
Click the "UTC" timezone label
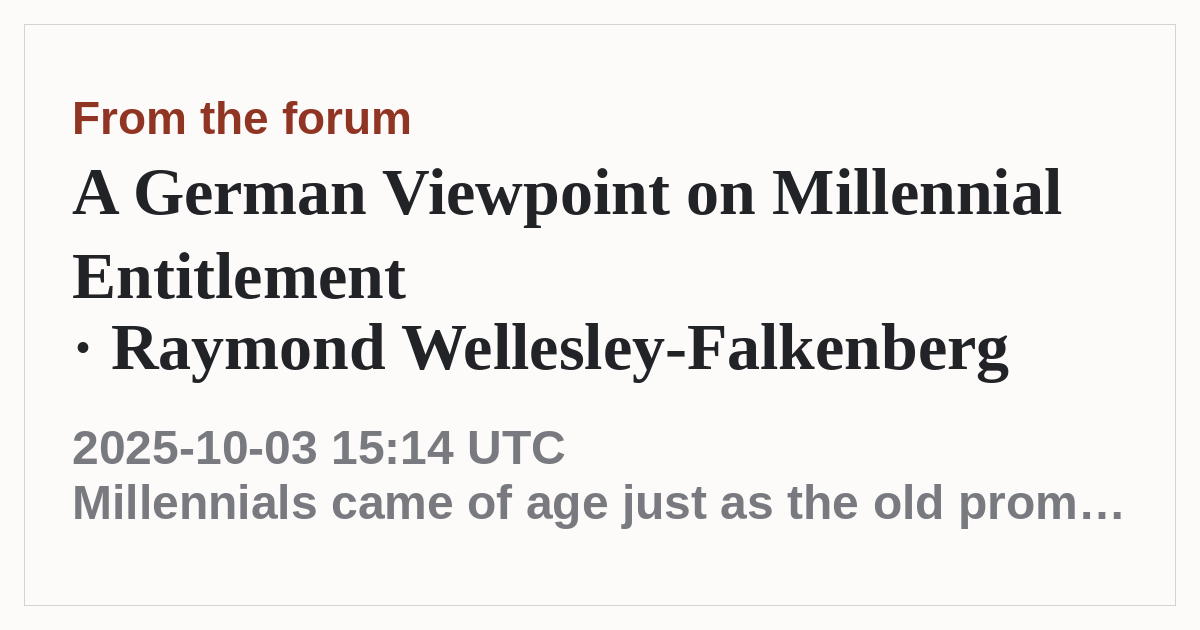[x=516, y=448]
